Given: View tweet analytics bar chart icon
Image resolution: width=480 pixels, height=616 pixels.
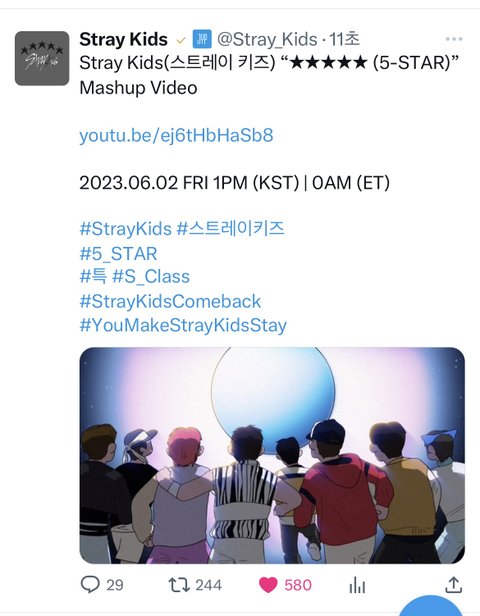Looking at the screenshot, I should 357,585.
